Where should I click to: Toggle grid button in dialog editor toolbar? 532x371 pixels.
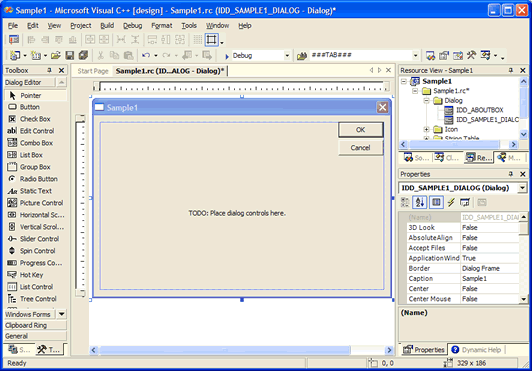pyautogui.click(x=198, y=39)
